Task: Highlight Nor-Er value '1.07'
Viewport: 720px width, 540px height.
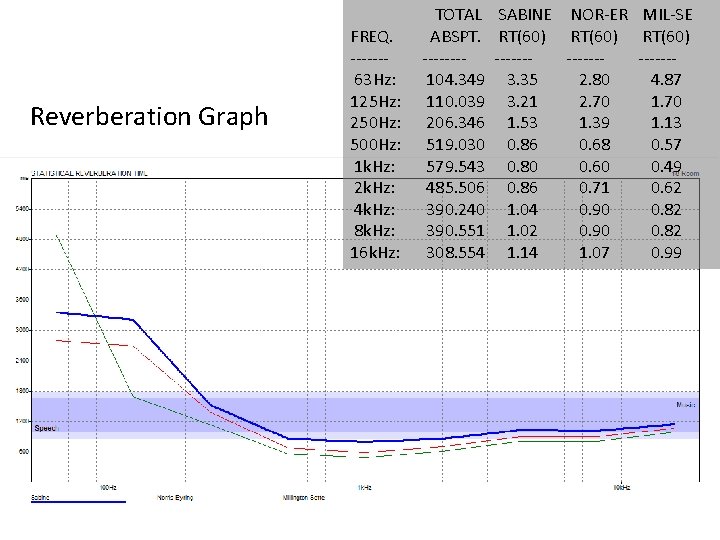Action: click(594, 253)
